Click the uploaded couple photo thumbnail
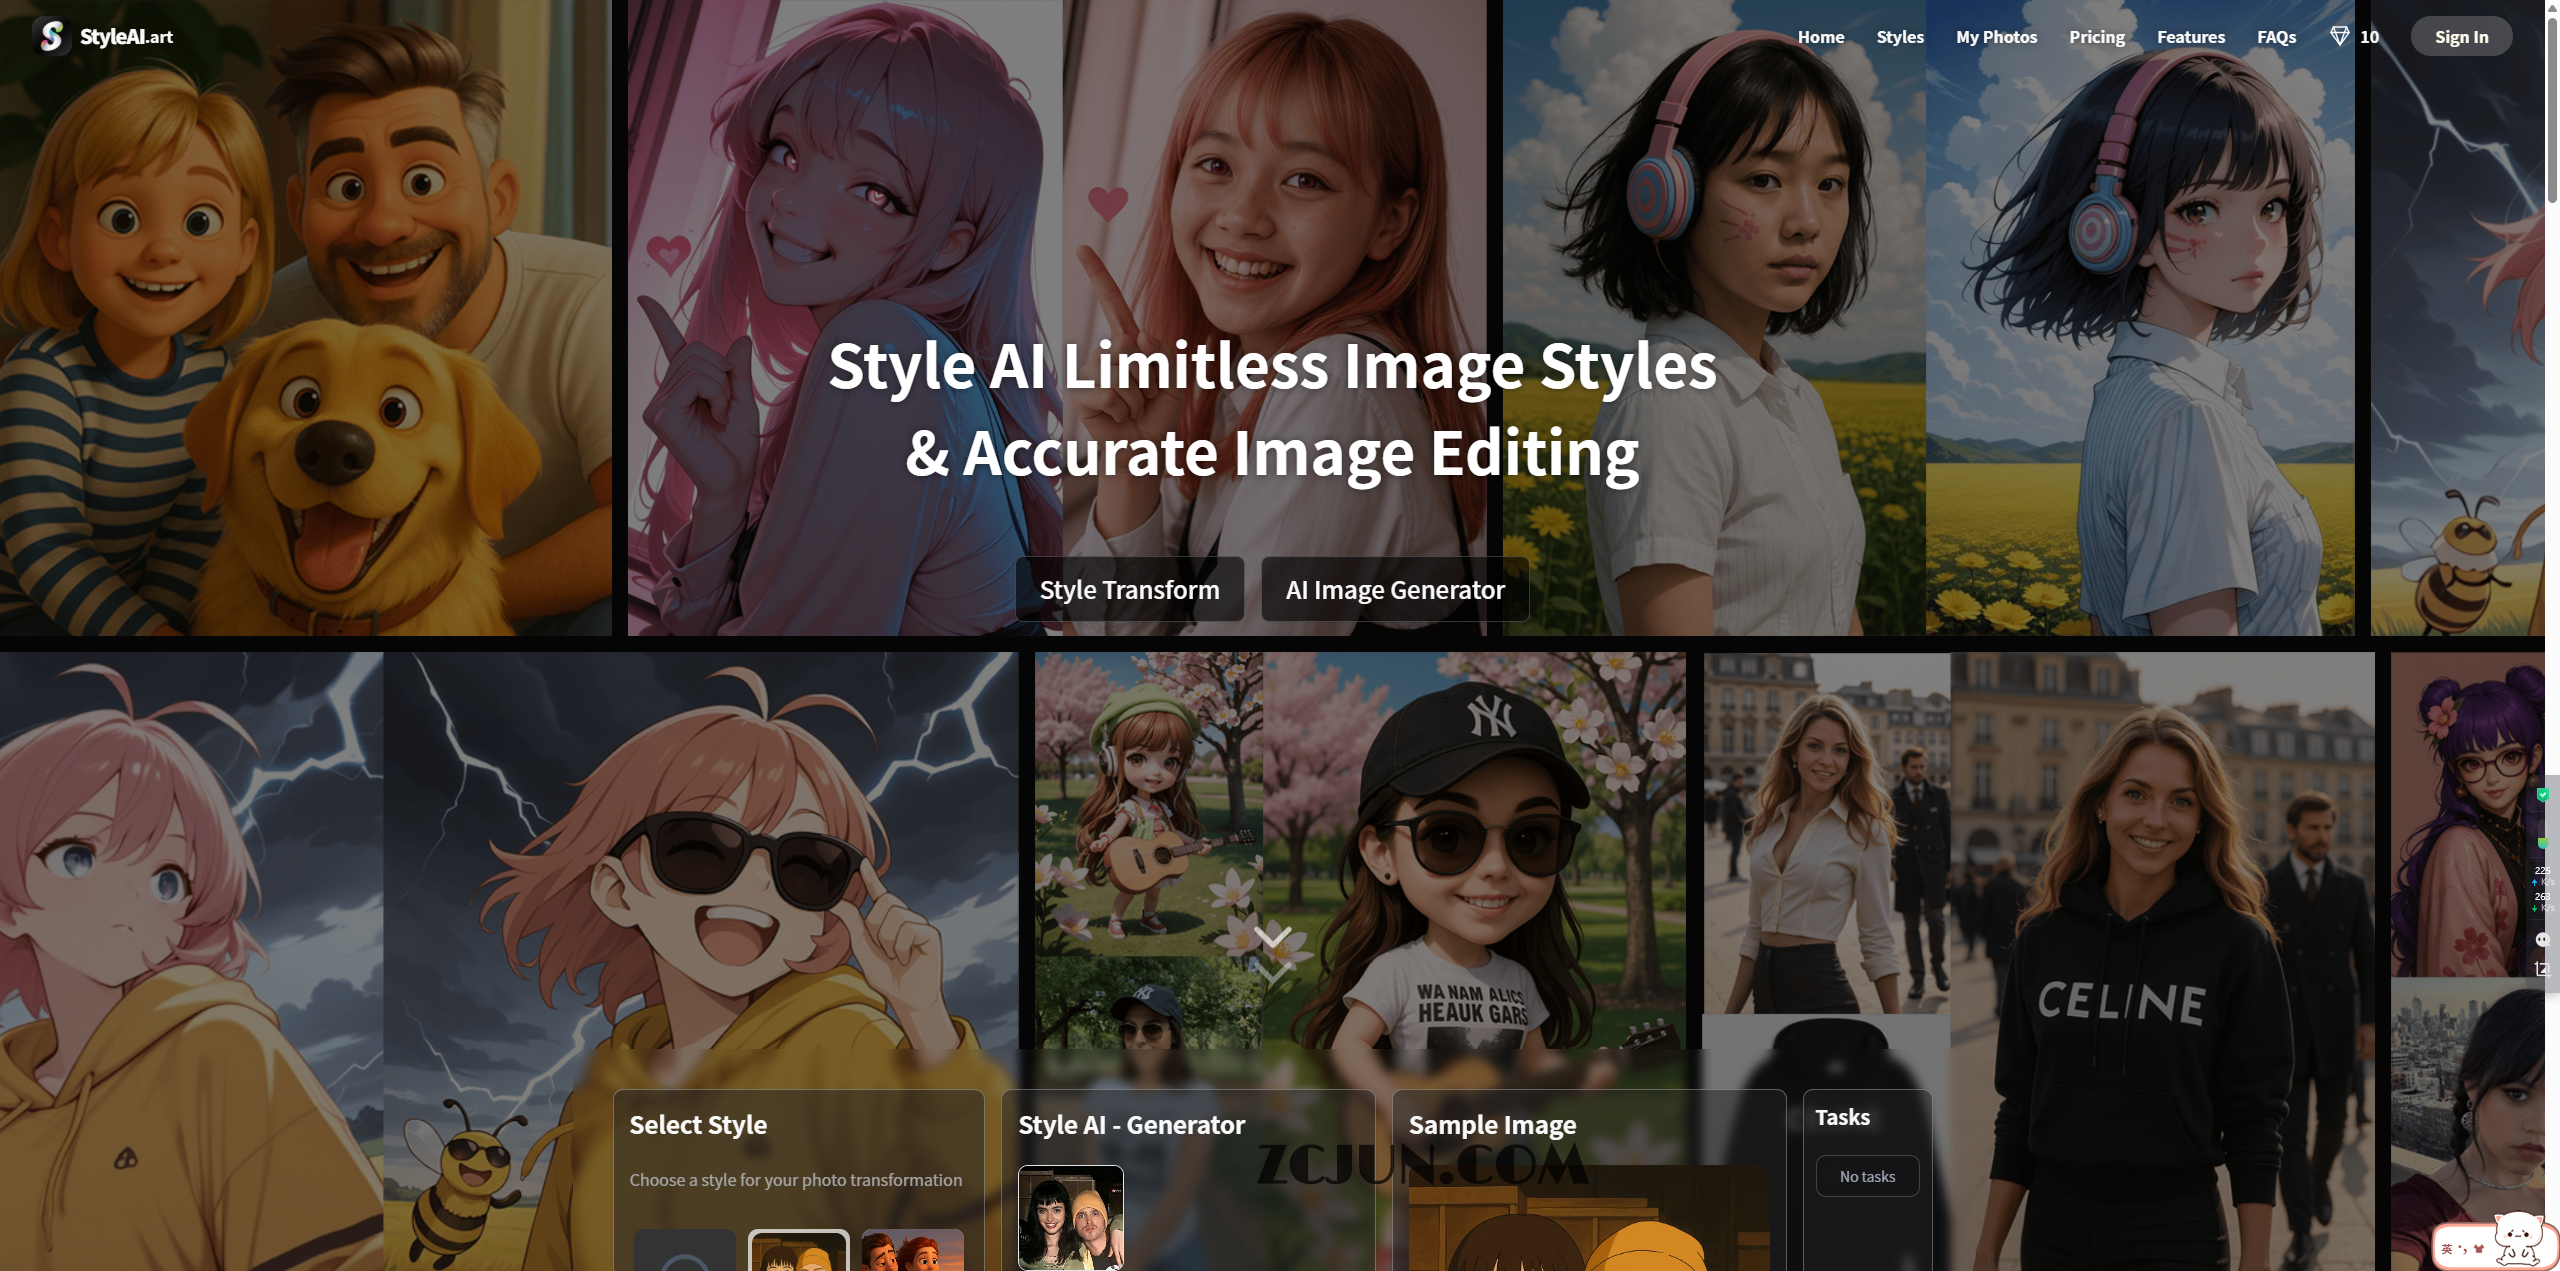 coord(1070,1217)
